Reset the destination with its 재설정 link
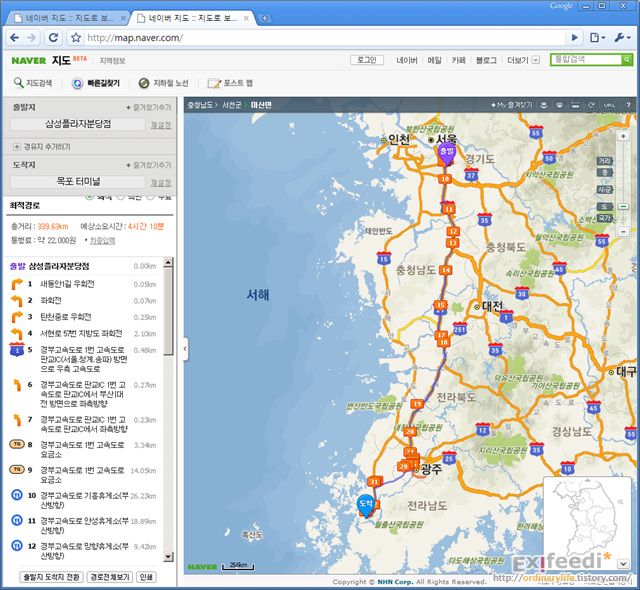The image size is (640, 590). tap(161, 183)
